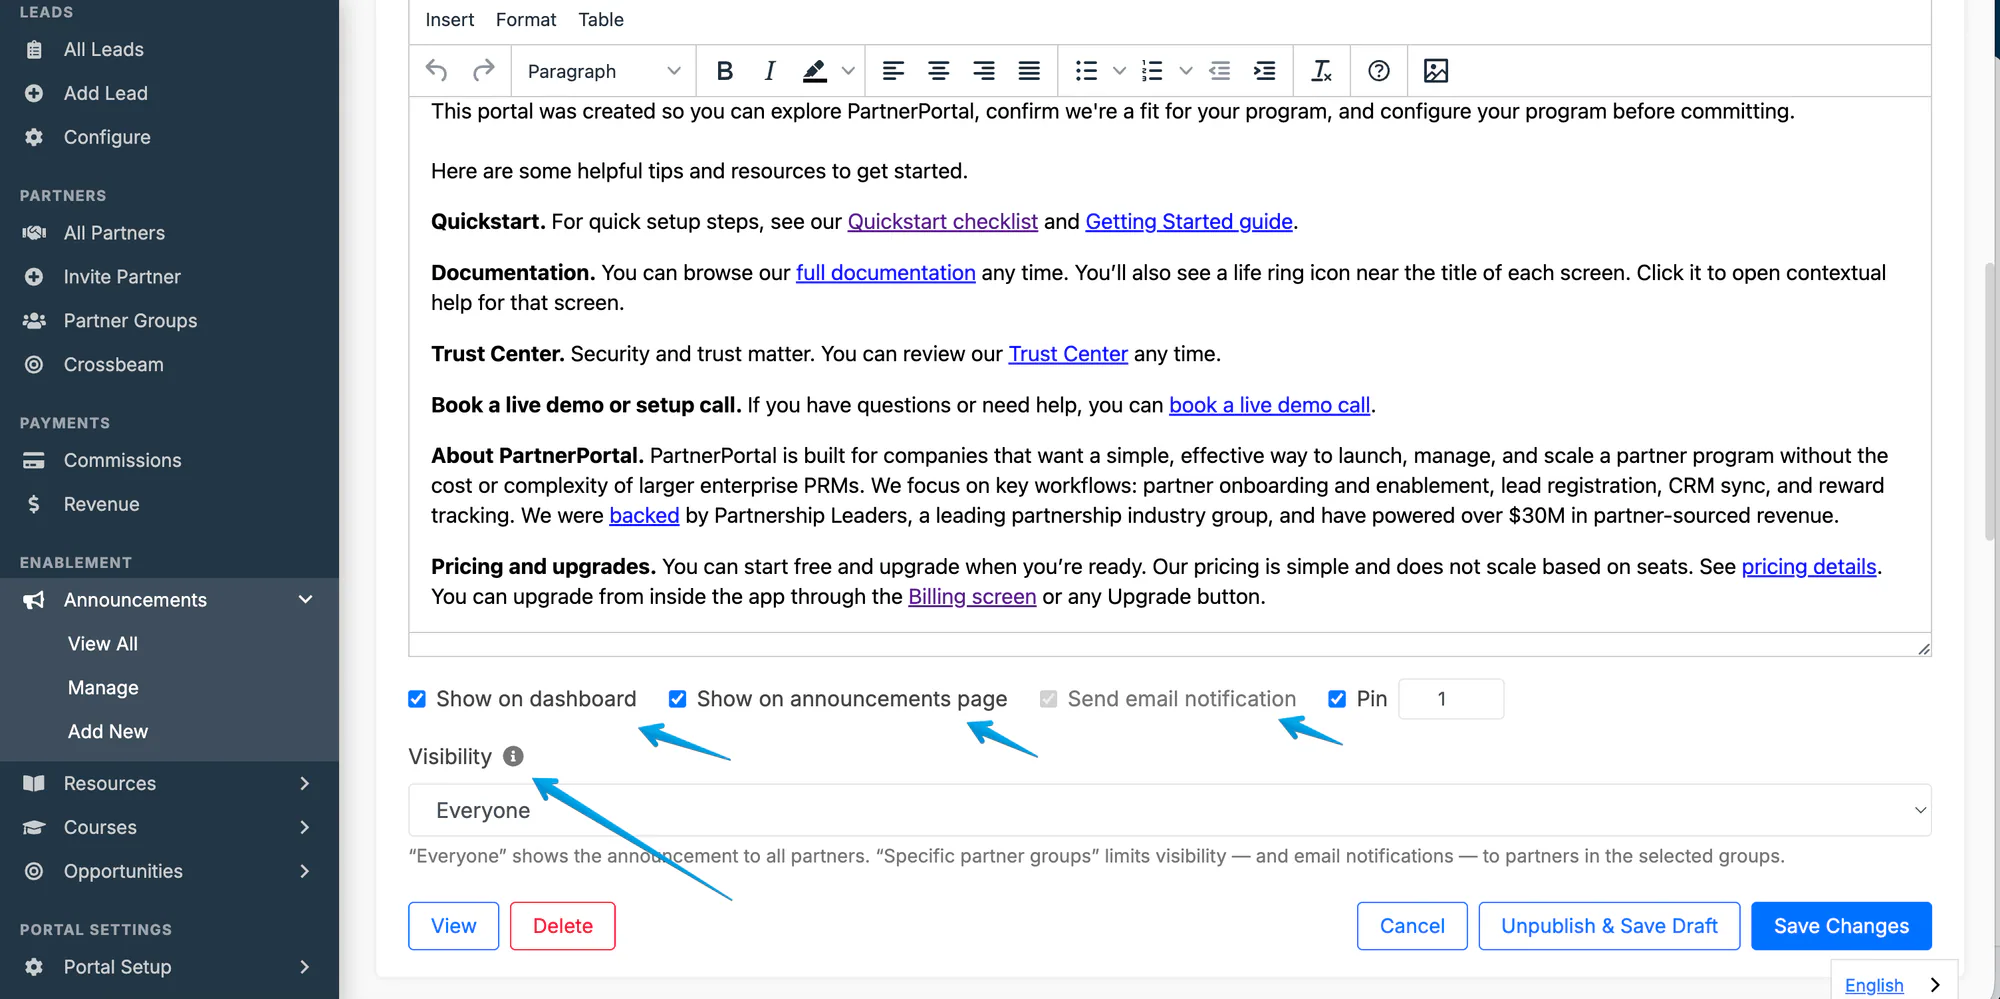Viewport: 2000px width, 999px height.
Task: Select View All announcements
Action: [x=103, y=644]
